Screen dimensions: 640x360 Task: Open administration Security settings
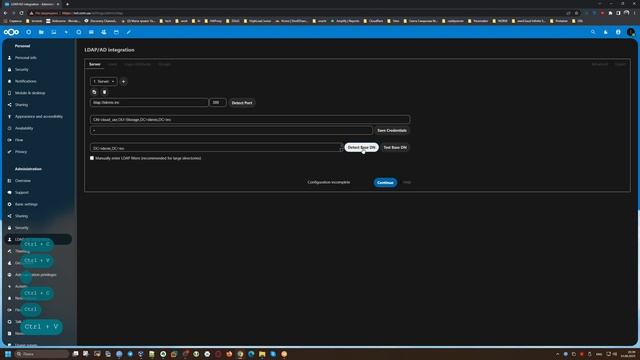click(x=22, y=228)
